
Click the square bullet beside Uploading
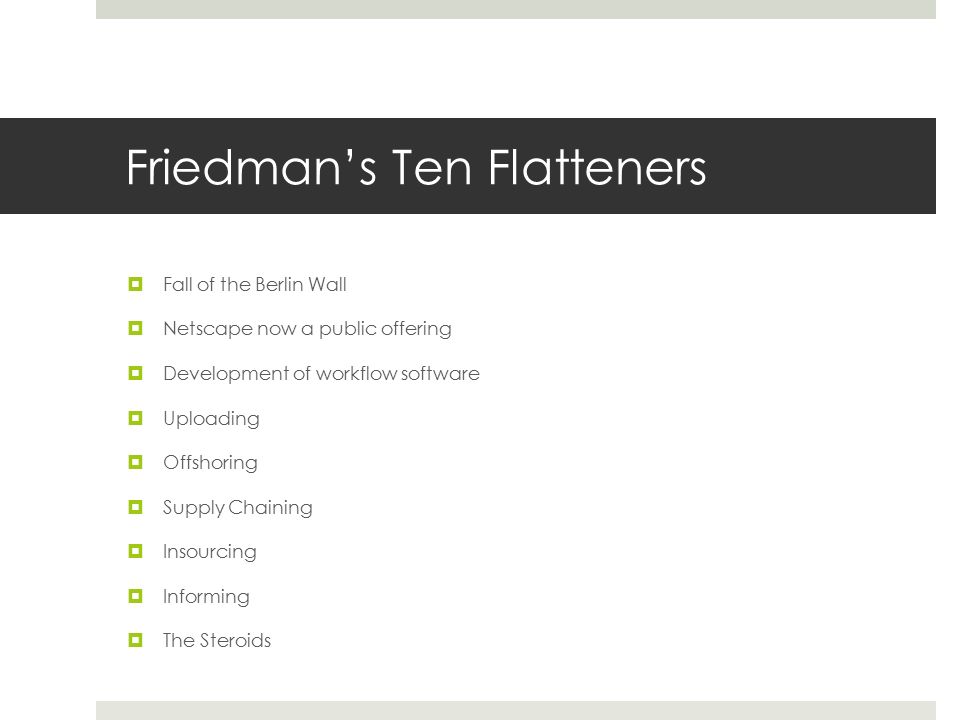pyautogui.click(x=135, y=418)
